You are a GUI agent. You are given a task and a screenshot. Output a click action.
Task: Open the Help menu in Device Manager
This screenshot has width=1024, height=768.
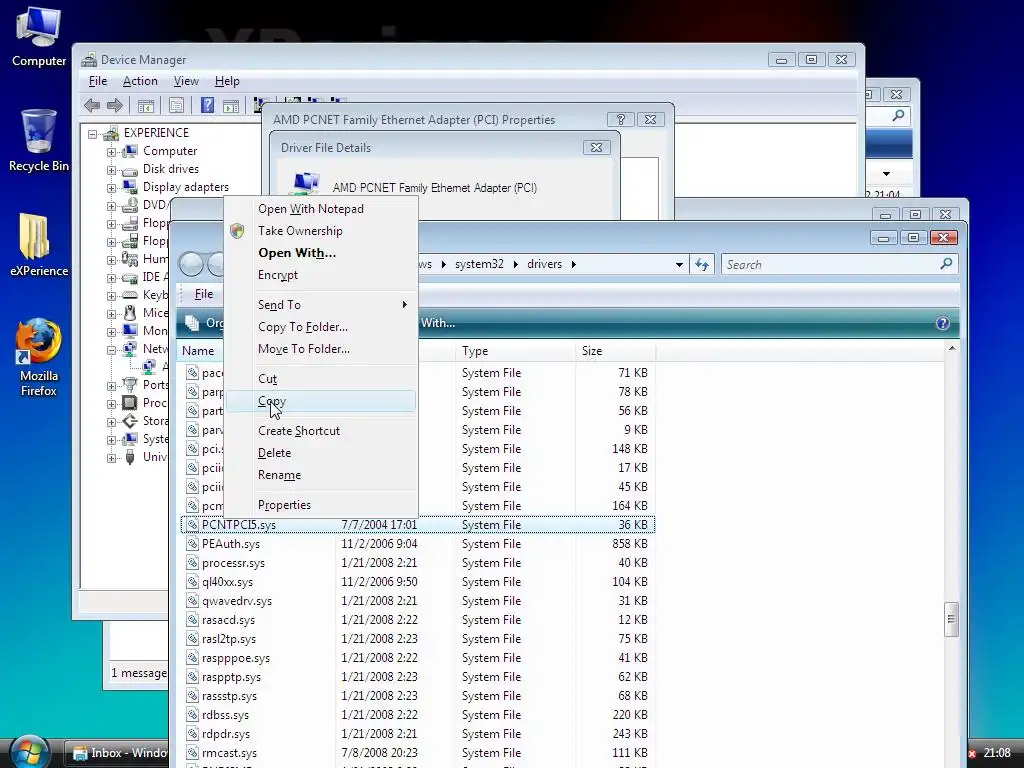227,81
